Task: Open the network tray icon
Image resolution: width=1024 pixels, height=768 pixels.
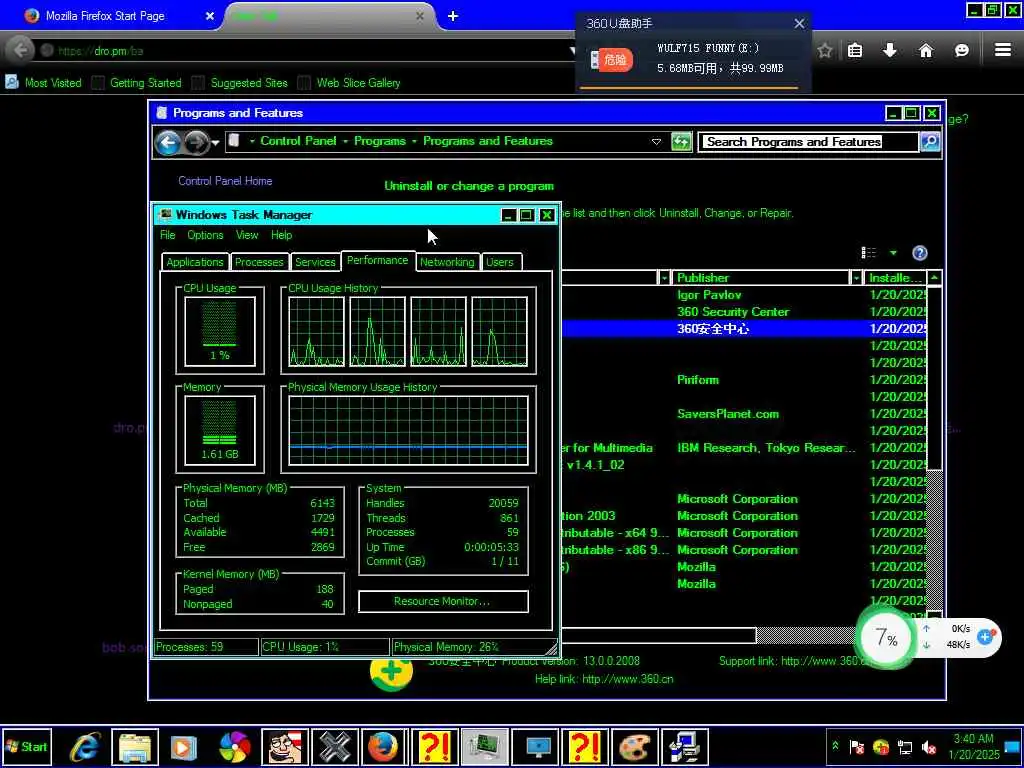Action: pos(905,747)
